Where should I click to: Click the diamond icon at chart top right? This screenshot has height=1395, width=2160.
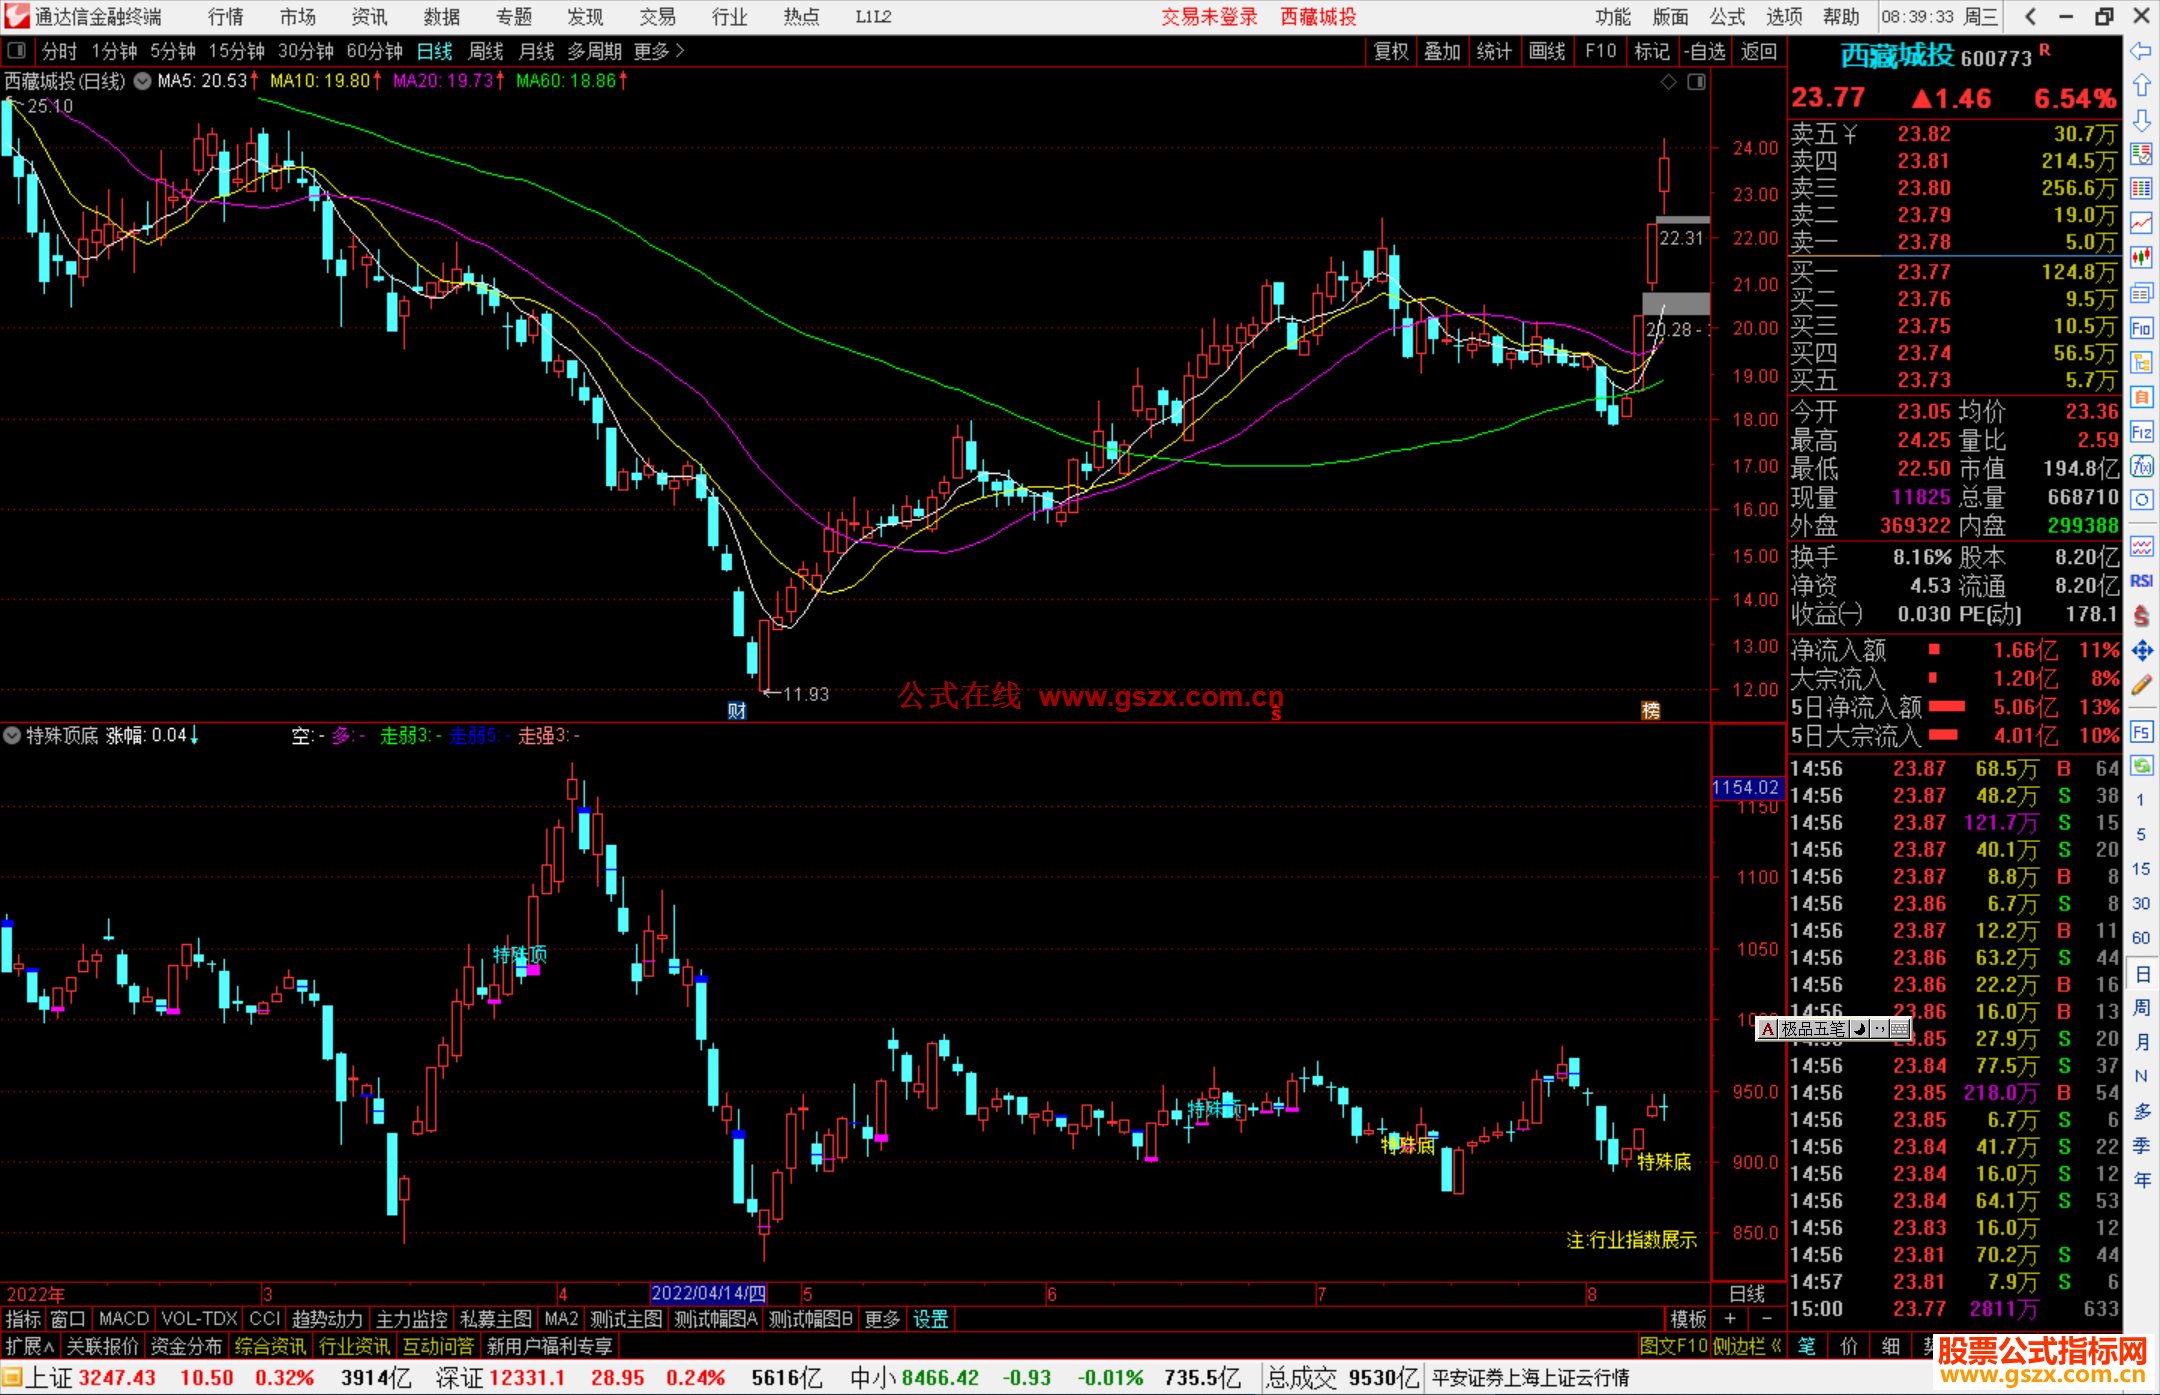[1668, 82]
